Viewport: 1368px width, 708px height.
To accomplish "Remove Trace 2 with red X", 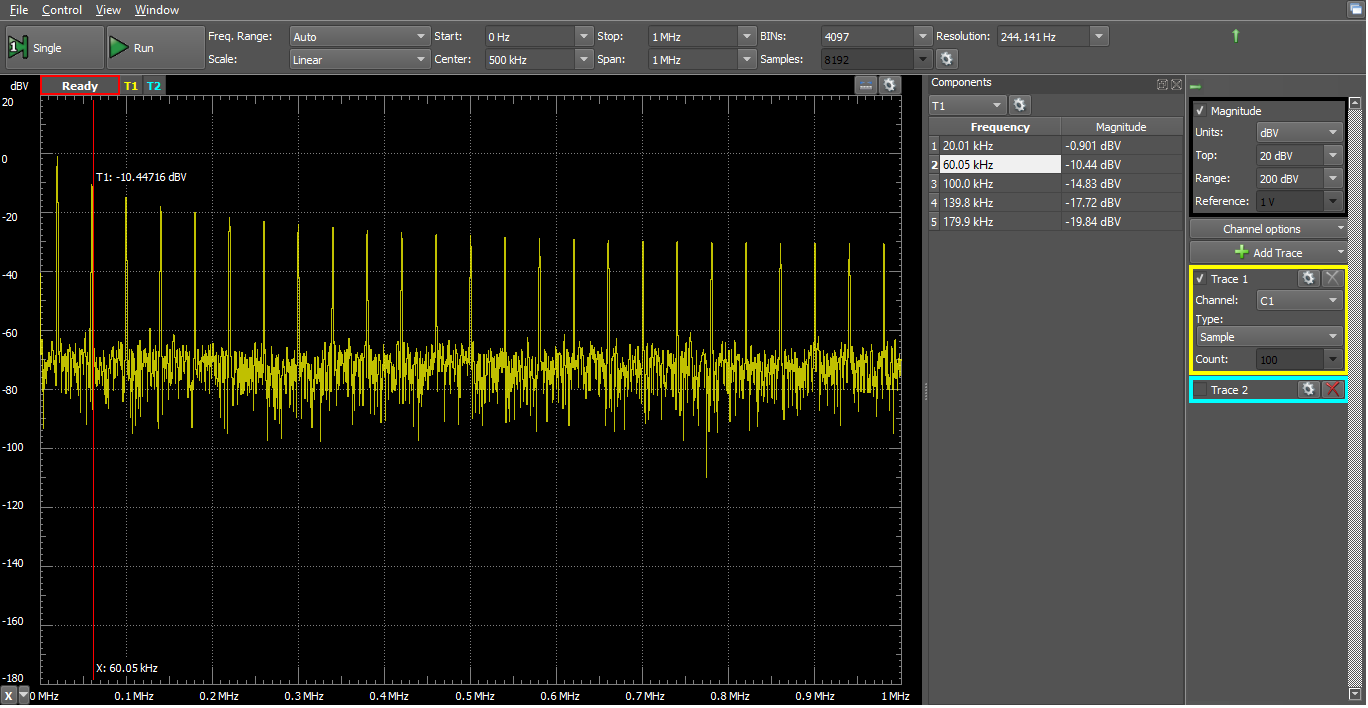I will (x=1332, y=389).
